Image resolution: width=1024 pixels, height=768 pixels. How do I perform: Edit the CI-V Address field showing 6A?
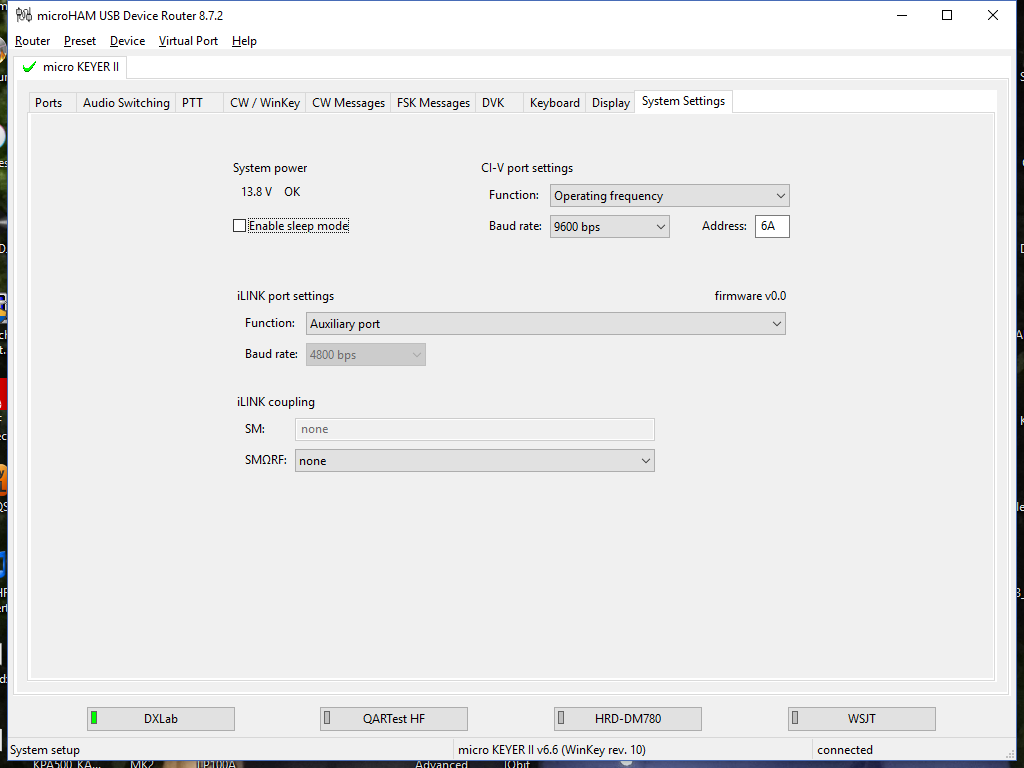pos(771,226)
